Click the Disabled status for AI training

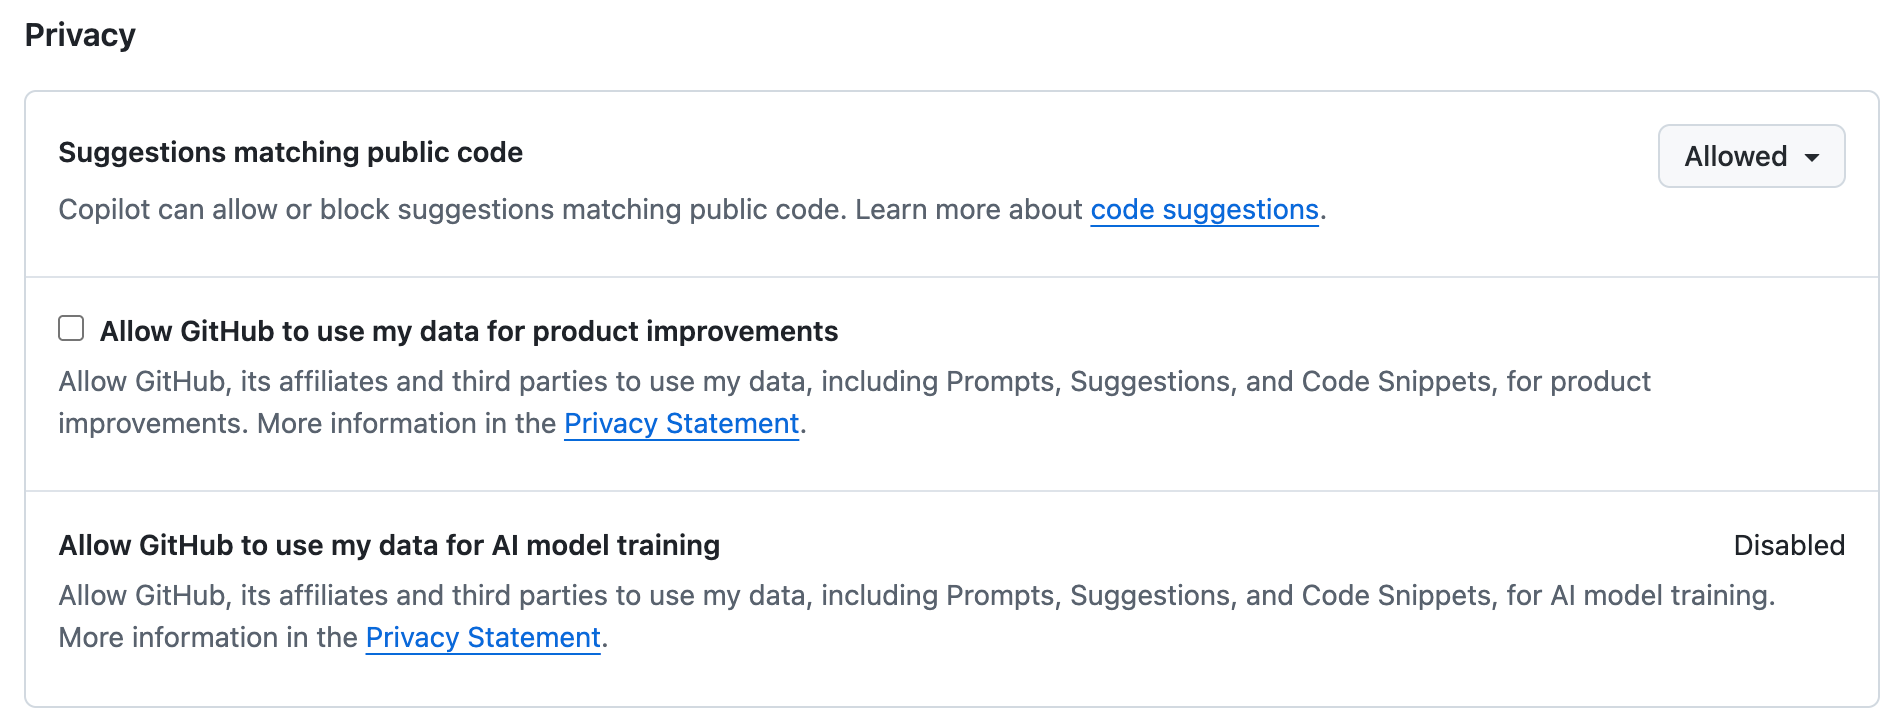pyautogui.click(x=1788, y=545)
